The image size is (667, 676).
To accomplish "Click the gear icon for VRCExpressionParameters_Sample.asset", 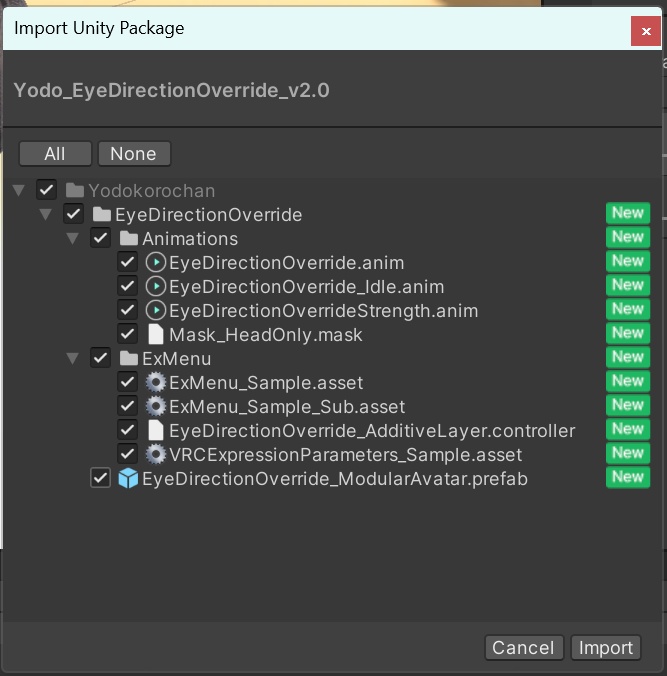I will pos(156,454).
